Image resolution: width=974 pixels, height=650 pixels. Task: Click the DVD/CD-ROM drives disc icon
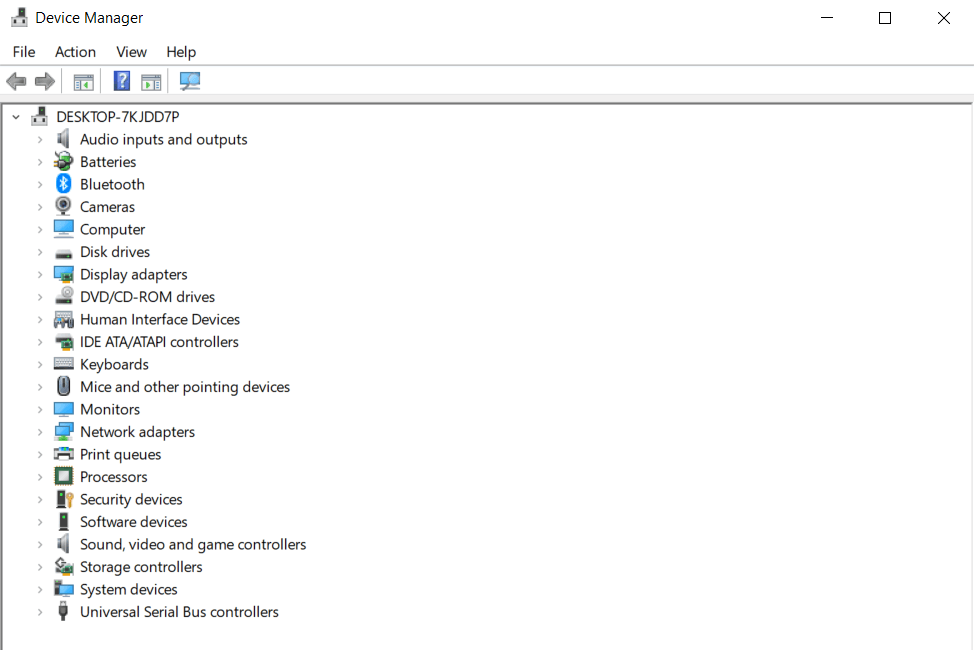tap(63, 296)
